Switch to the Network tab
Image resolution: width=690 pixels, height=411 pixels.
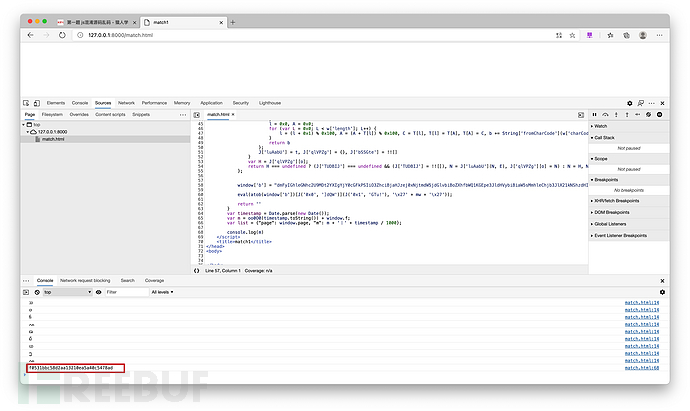tap(126, 103)
